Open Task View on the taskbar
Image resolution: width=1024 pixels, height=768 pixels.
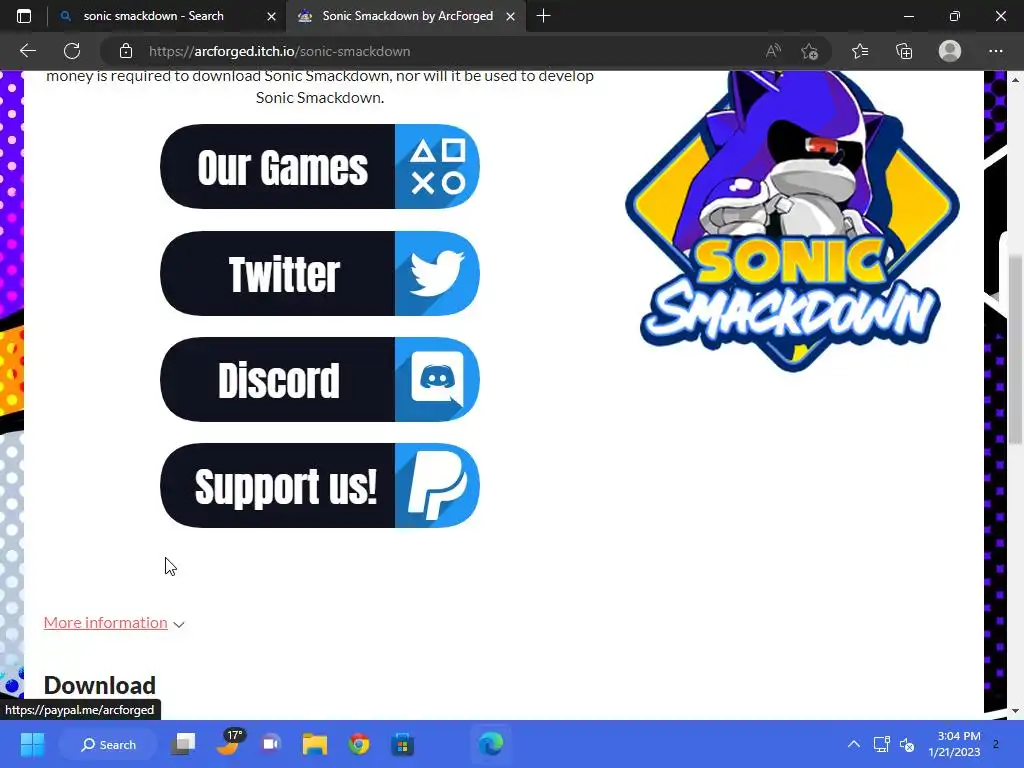pyautogui.click(x=184, y=744)
